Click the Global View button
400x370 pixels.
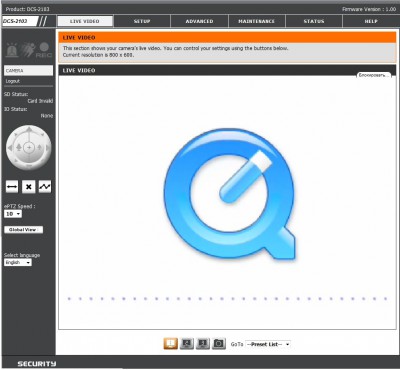(x=24, y=230)
